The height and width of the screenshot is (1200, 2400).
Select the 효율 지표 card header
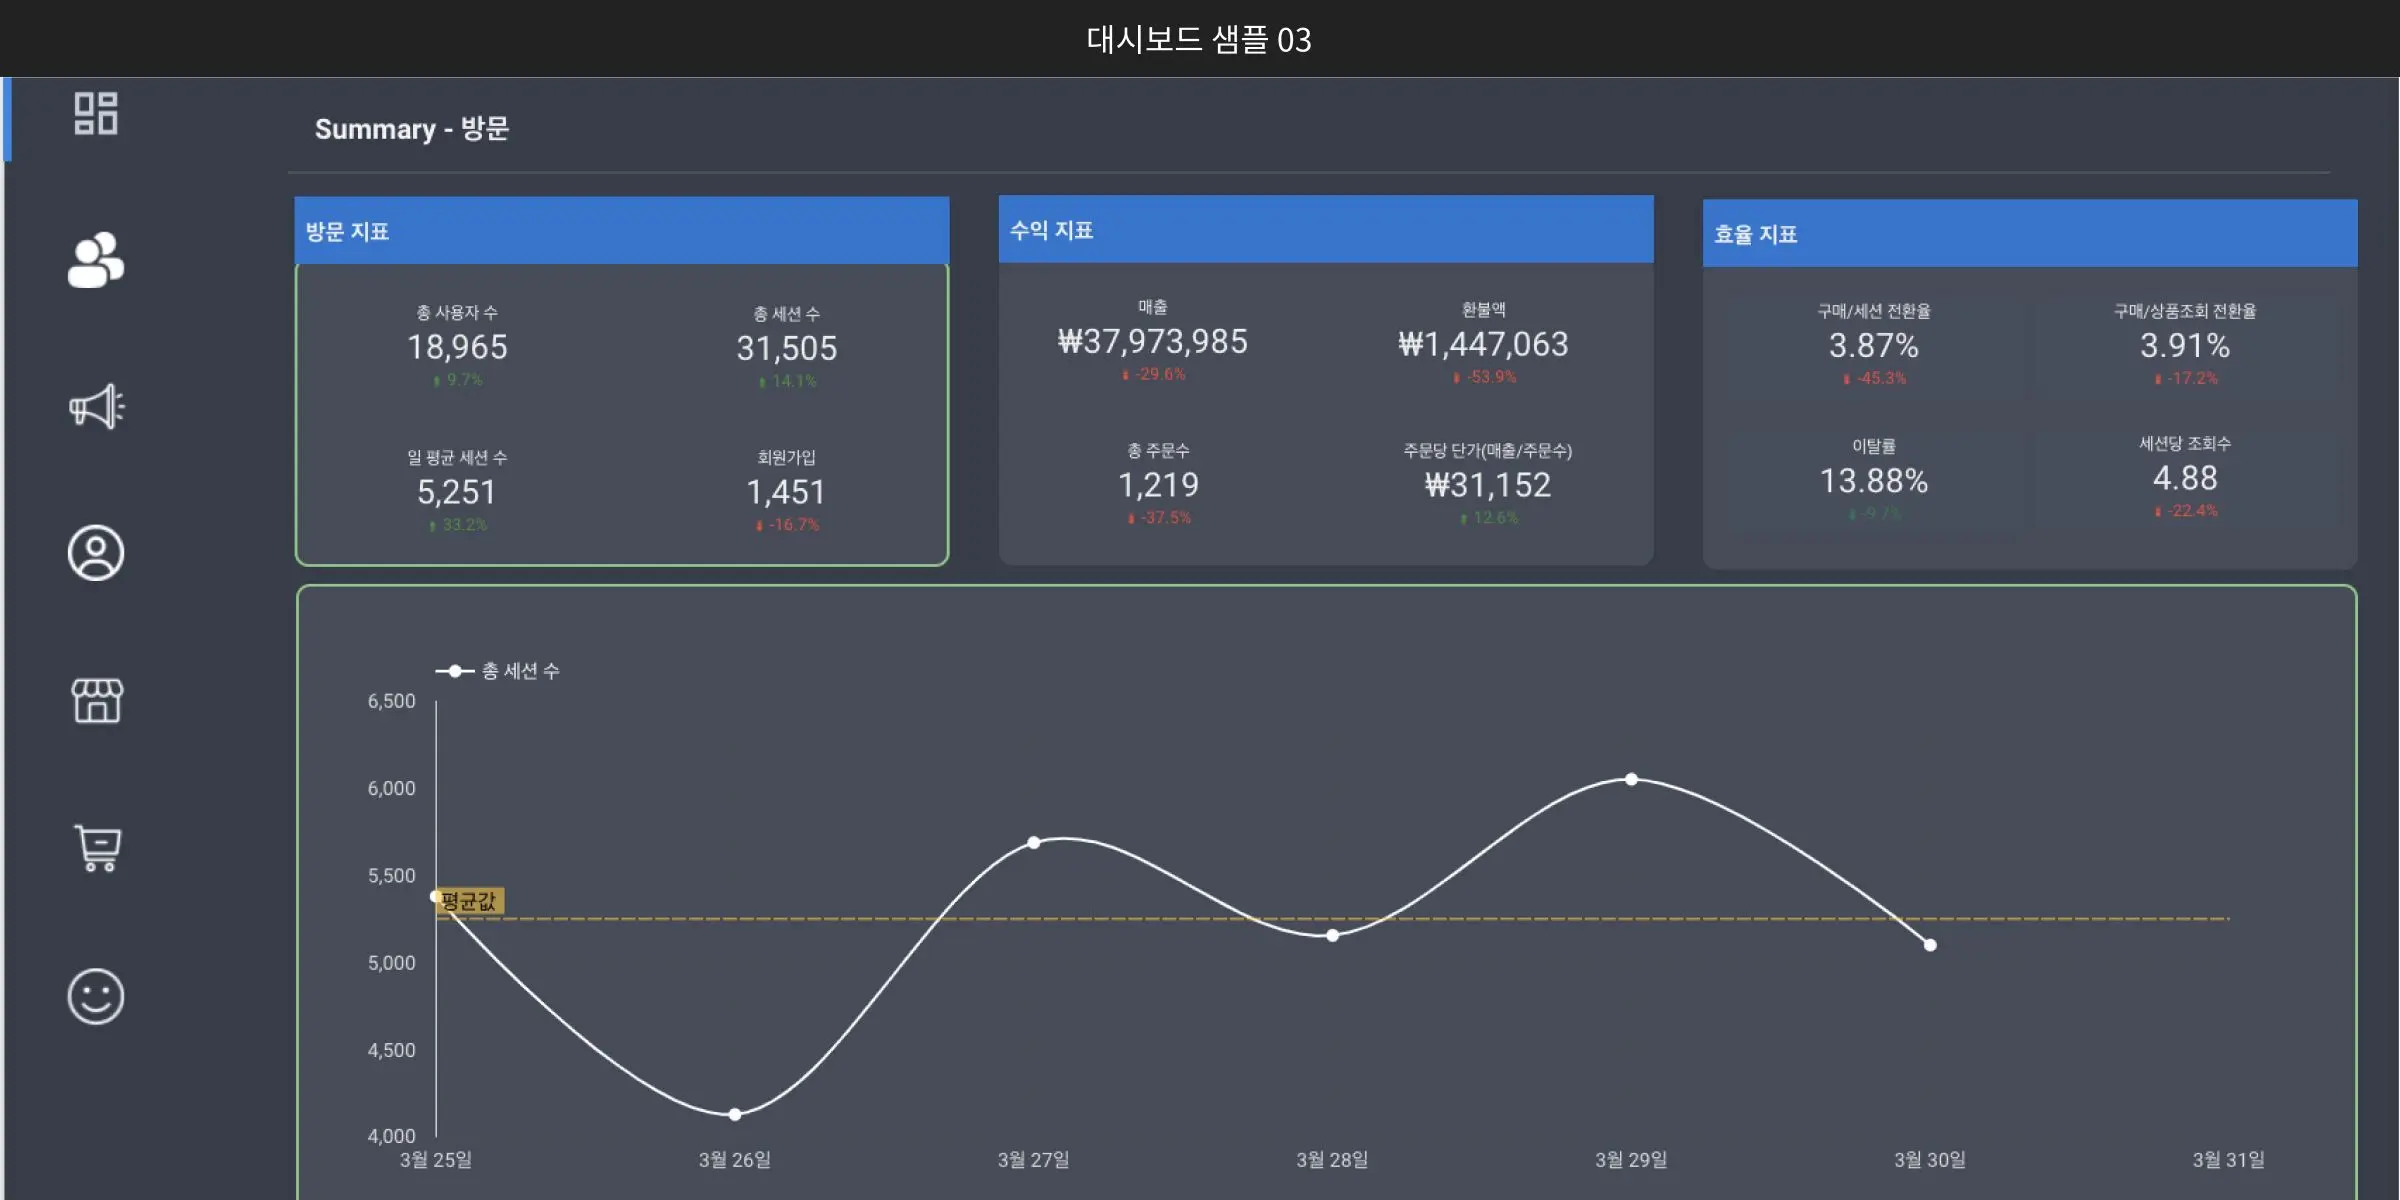(x=2030, y=234)
